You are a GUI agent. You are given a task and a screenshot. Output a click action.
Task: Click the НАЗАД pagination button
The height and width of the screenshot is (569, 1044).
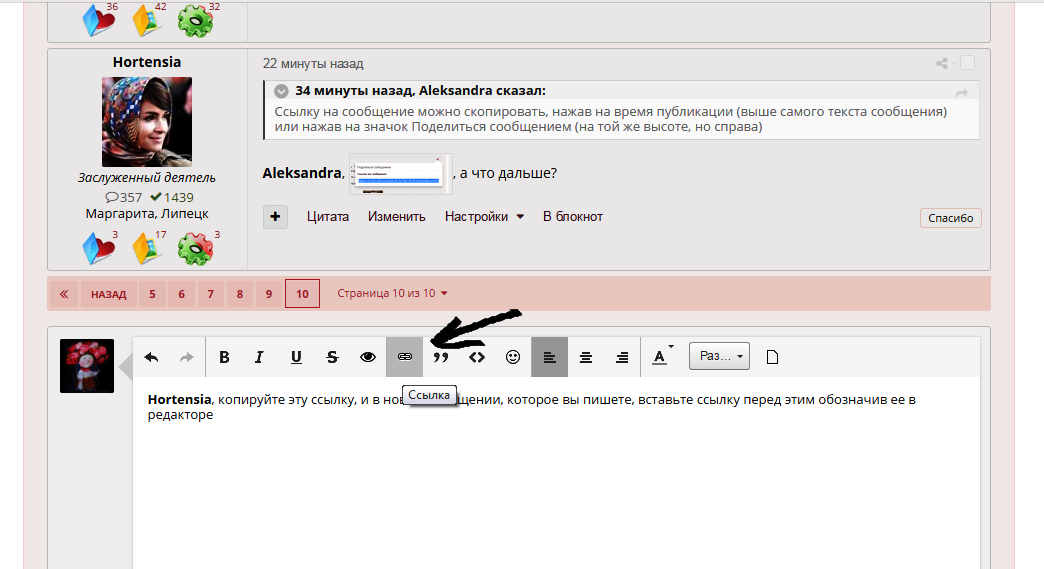[108, 294]
